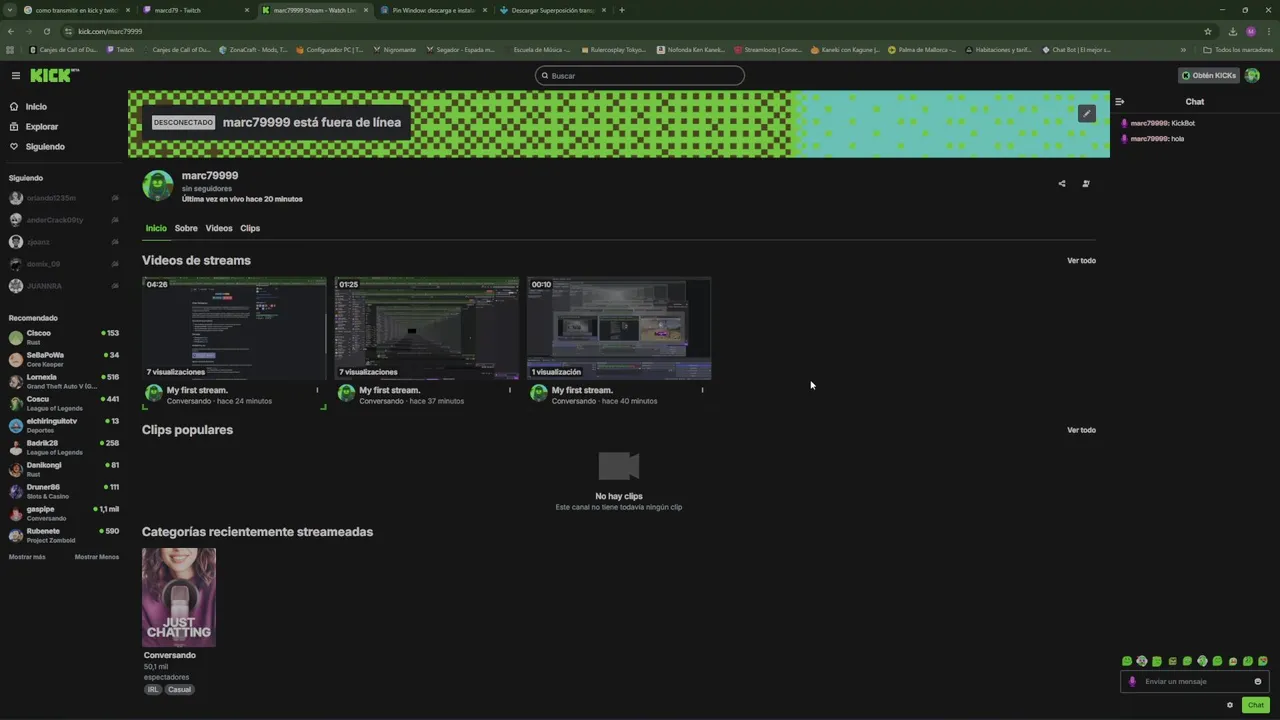Viewport: 1280px width, 720px height.
Task: Open recommended channel Badrik28
Action: pyautogui.click(x=63, y=447)
